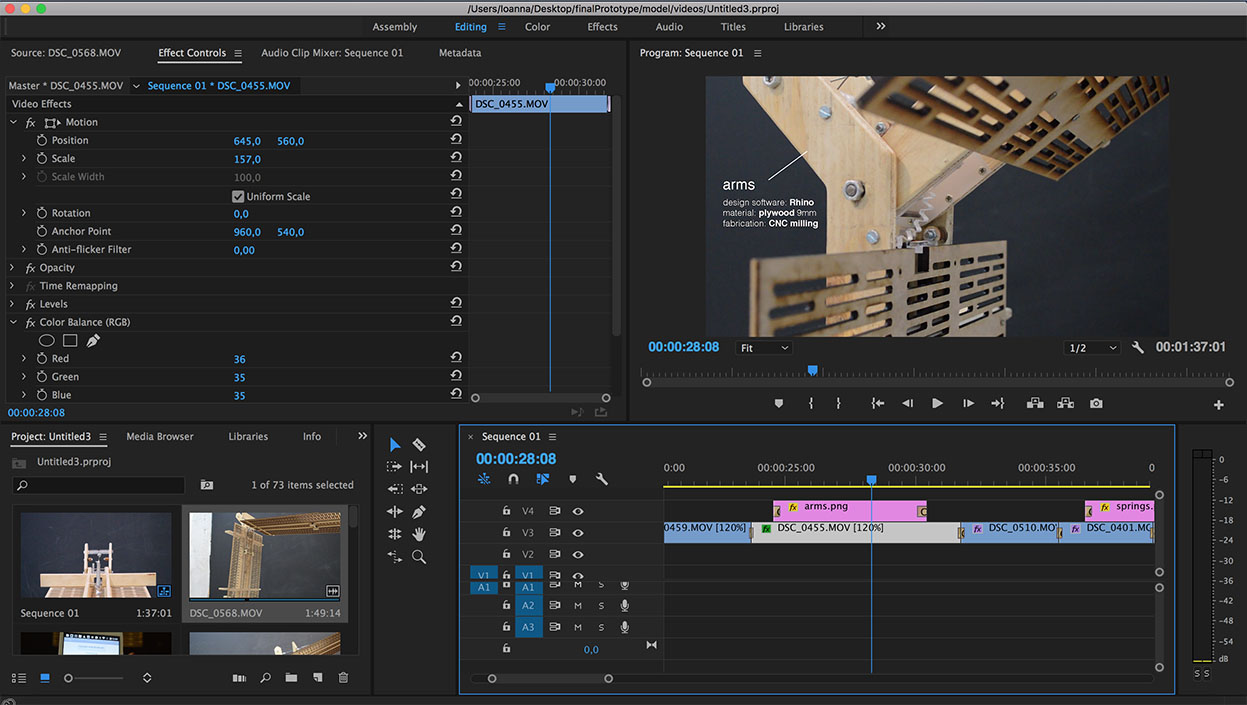Image resolution: width=1247 pixels, height=705 pixels.
Task: Switch to the Color workspace
Action: 537,27
